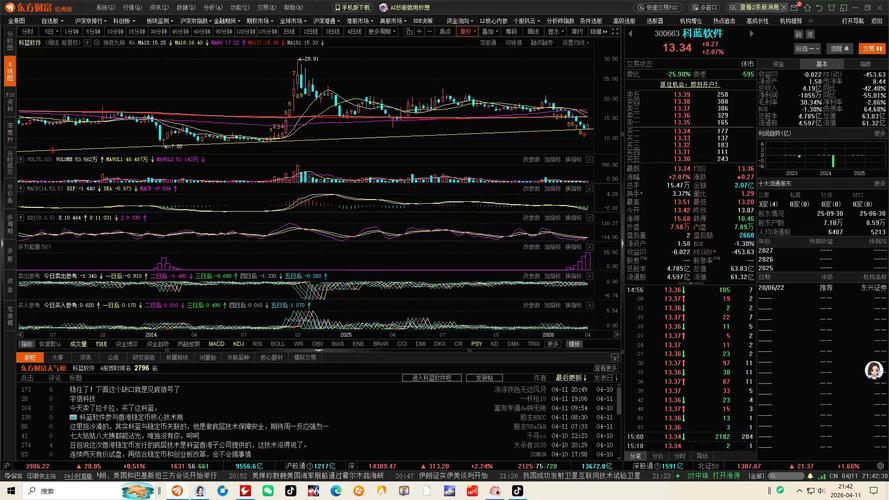
Task: Go to home via house icon
Action: pyautogui.click(x=807, y=7)
